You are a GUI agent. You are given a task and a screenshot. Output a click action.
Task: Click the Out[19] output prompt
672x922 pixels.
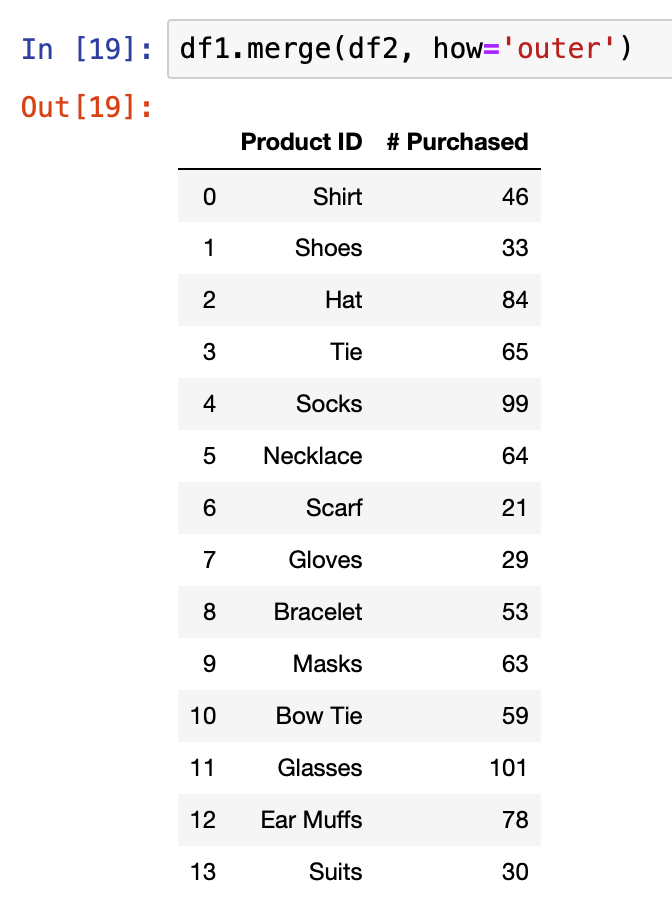pyautogui.click(x=87, y=107)
